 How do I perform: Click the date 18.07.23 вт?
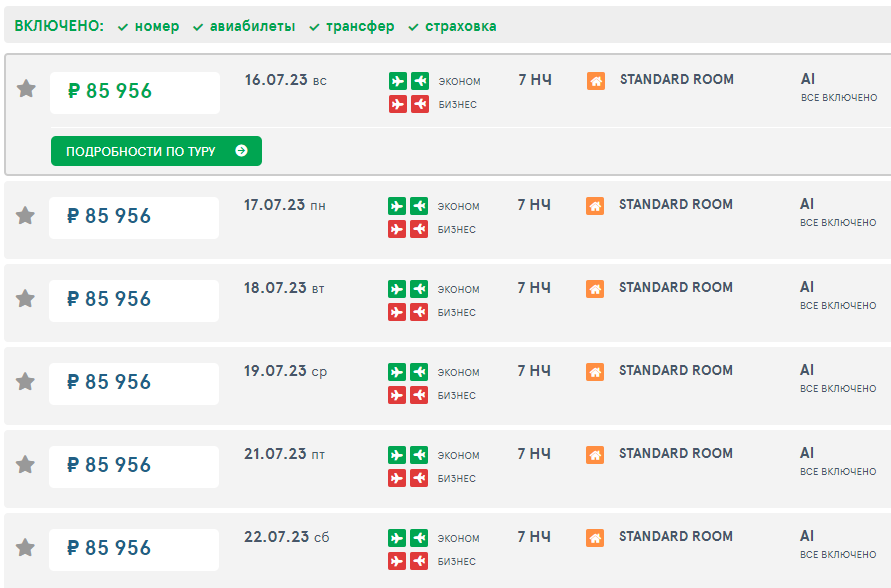284,288
